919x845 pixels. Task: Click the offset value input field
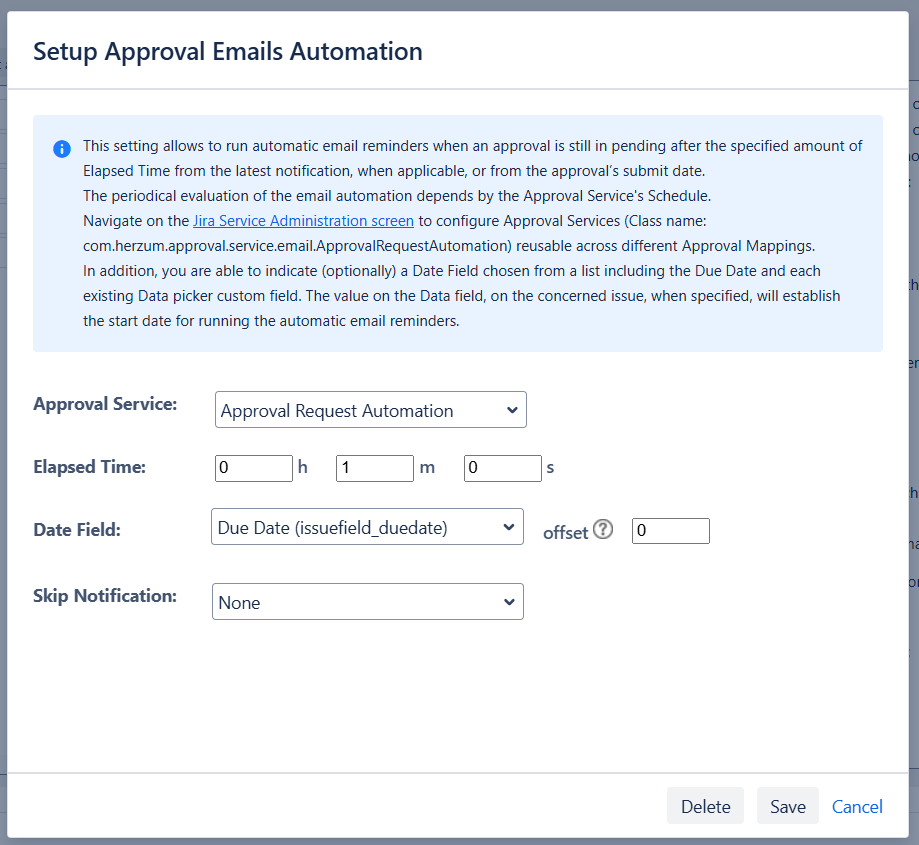(x=670, y=531)
